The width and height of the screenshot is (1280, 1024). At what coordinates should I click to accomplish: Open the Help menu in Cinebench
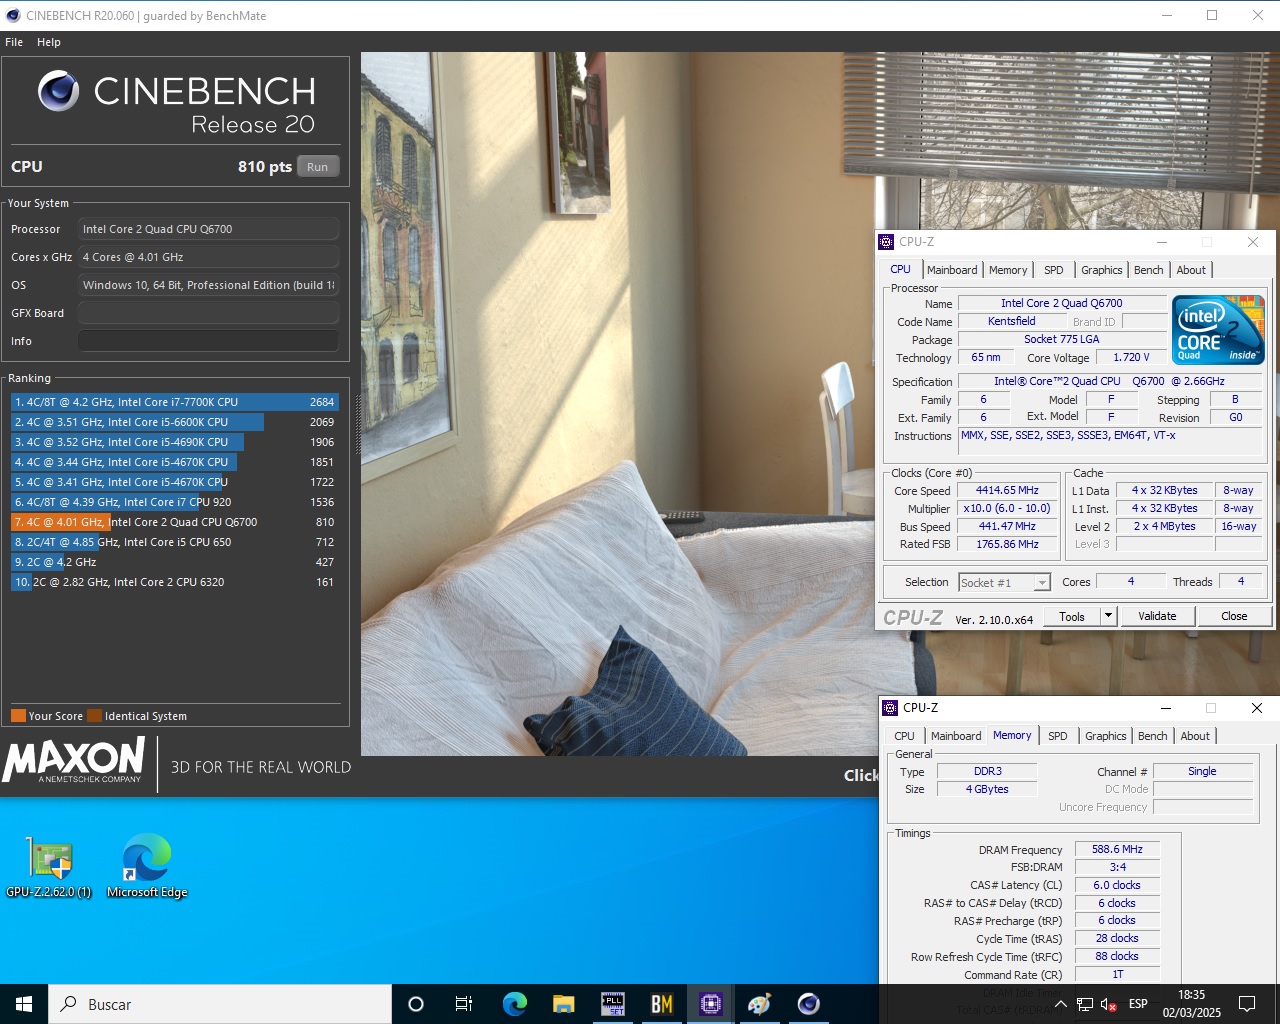(x=49, y=42)
